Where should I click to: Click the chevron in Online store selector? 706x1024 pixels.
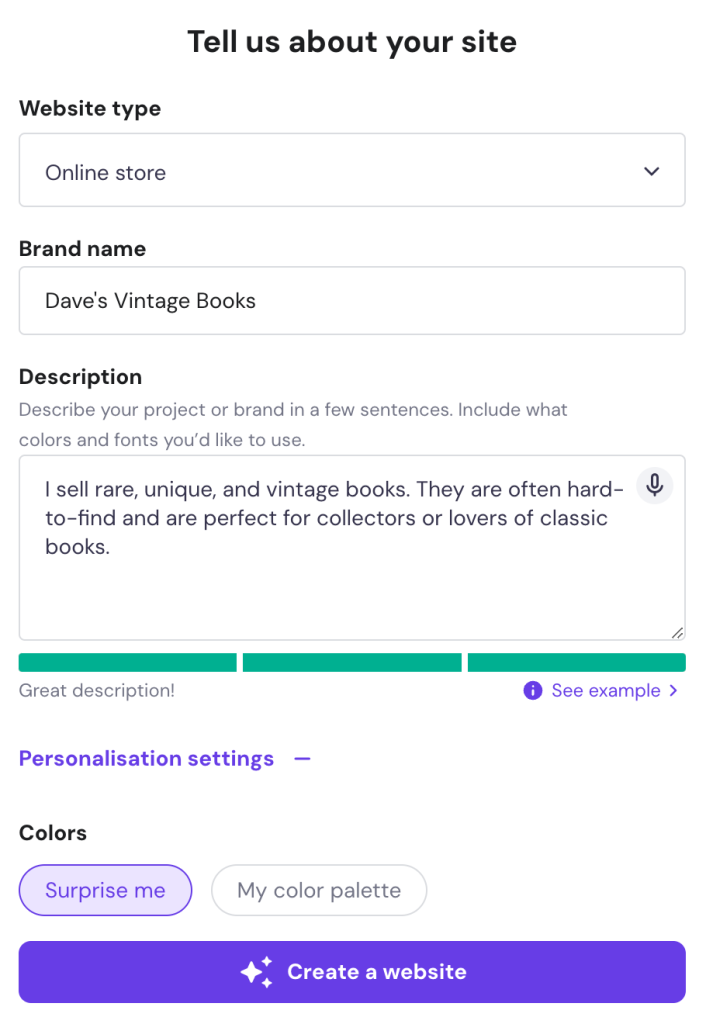pyautogui.click(x=652, y=171)
